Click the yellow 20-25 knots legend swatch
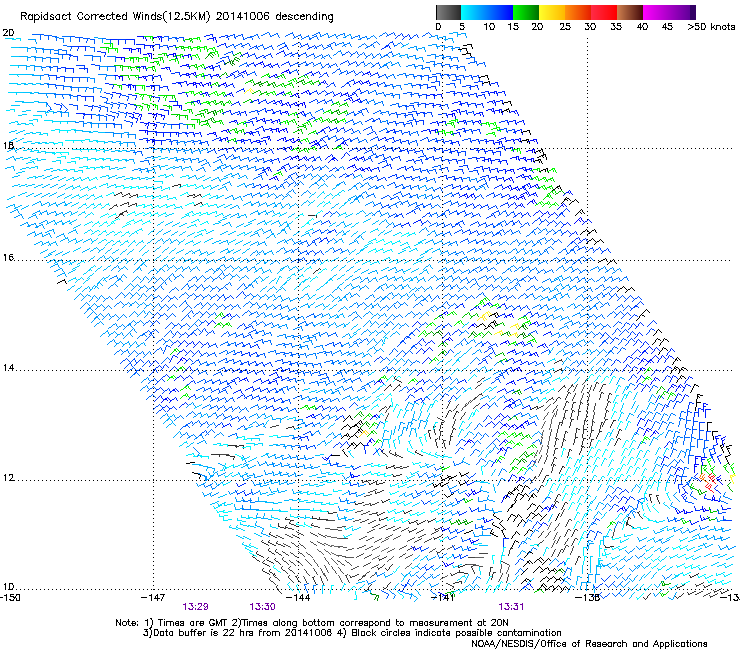 (552, 12)
